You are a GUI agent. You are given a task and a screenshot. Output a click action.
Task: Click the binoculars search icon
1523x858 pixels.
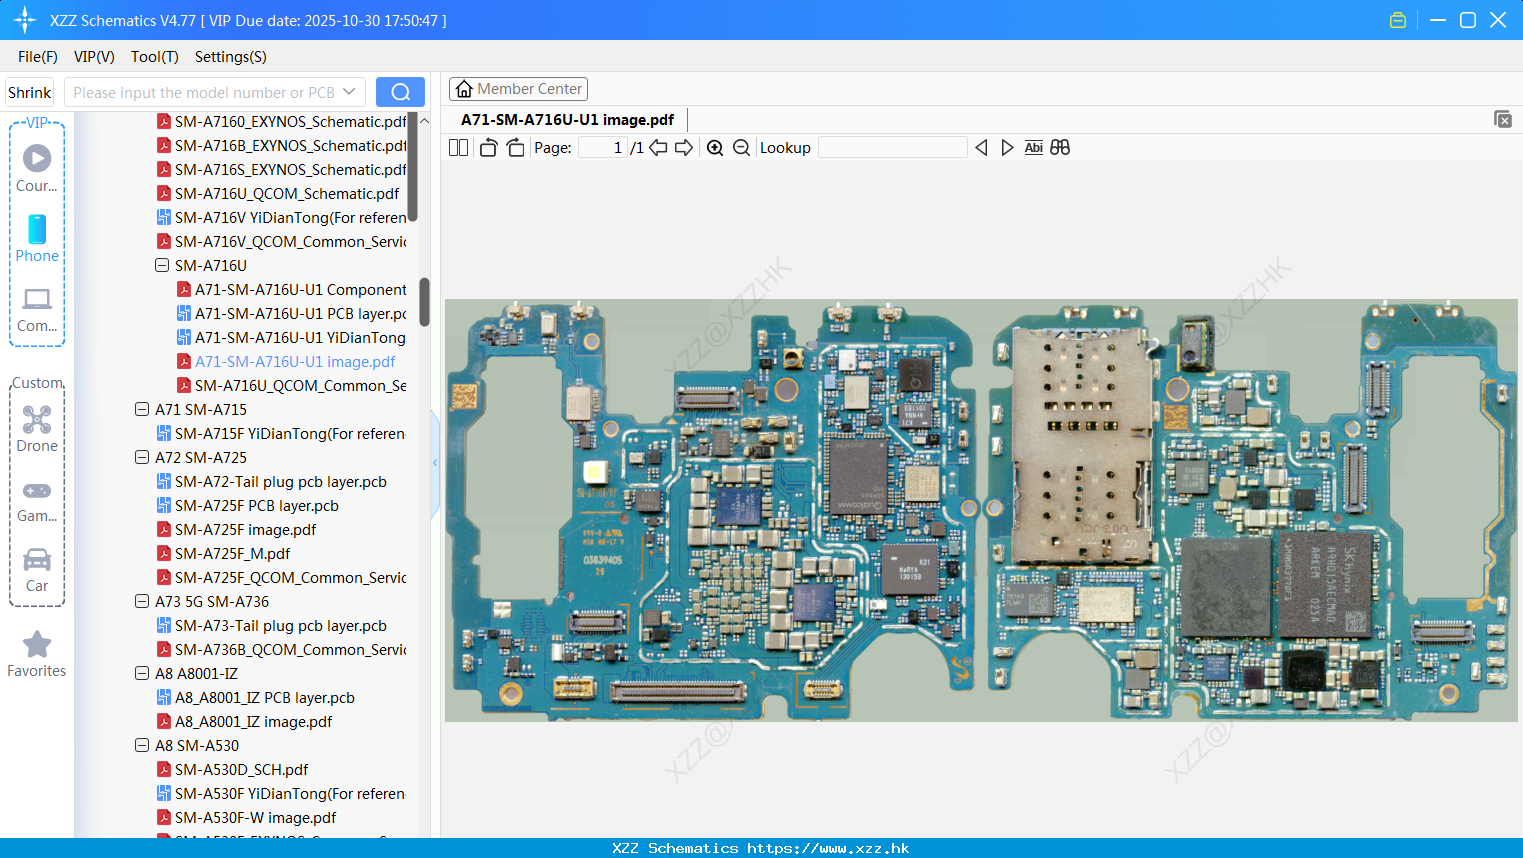(x=1060, y=148)
